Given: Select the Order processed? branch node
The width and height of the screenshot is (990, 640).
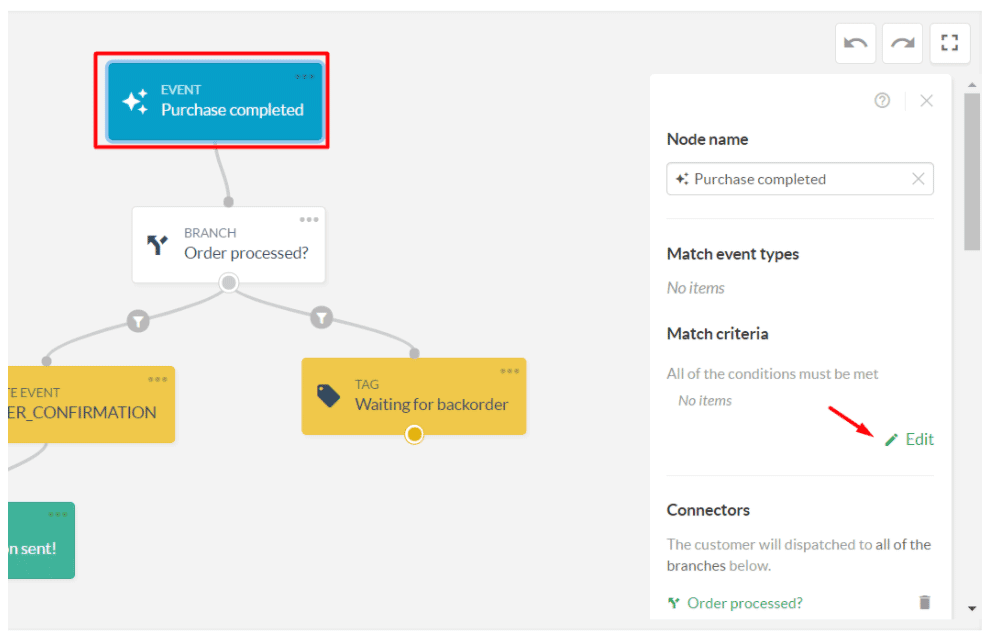Looking at the screenshot, I should [228, 245].
